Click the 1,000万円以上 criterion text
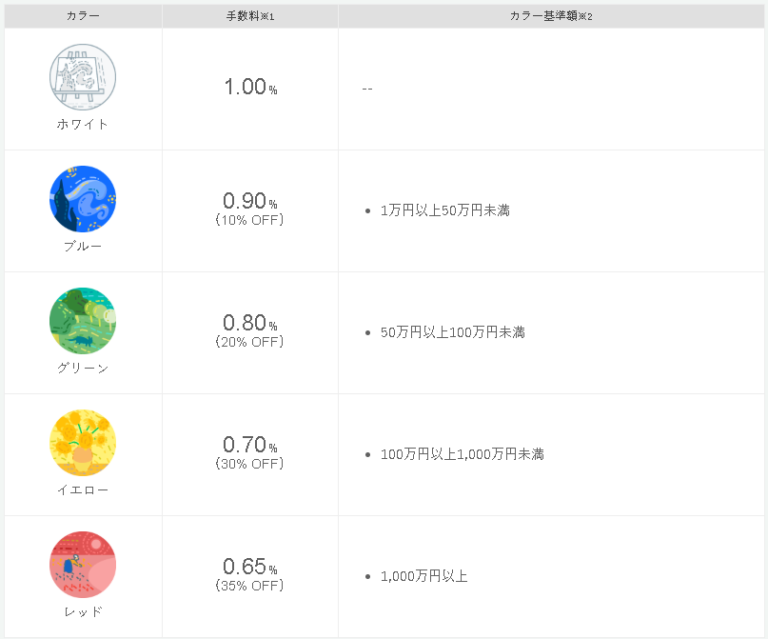 coord(424,576)
